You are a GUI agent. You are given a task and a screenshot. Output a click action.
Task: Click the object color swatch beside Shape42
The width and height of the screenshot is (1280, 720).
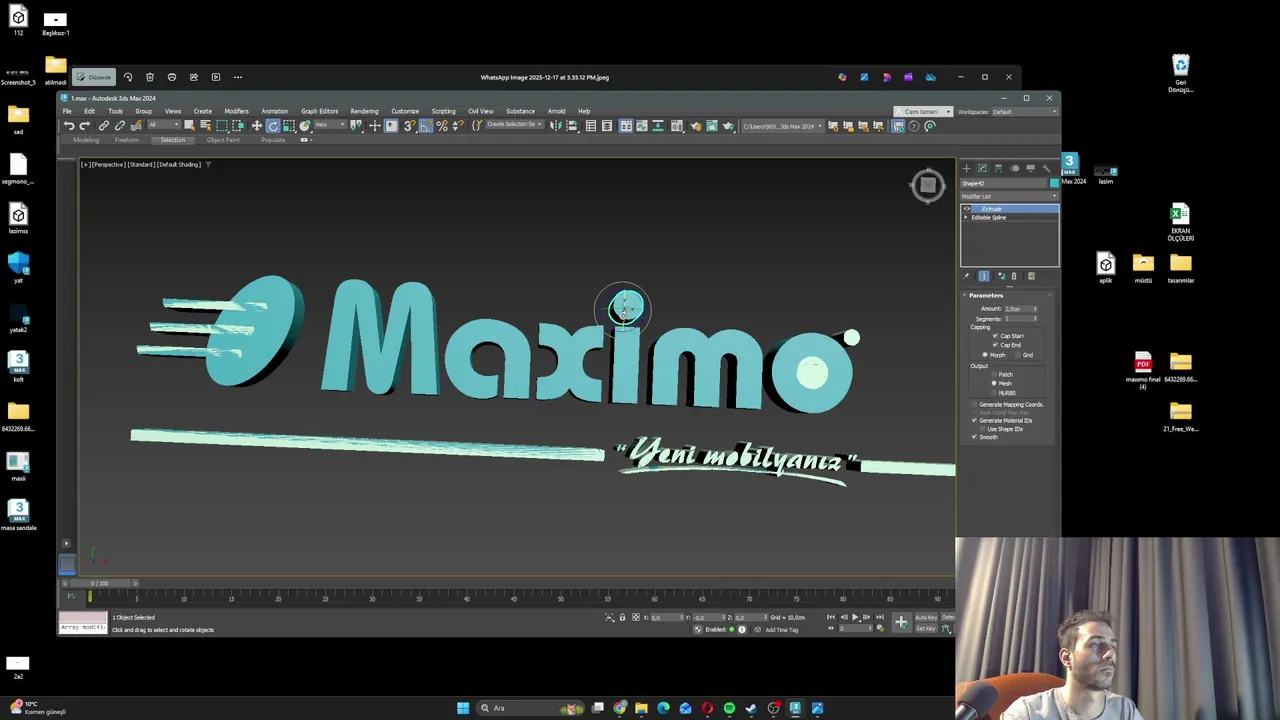tap(1054, 183)
